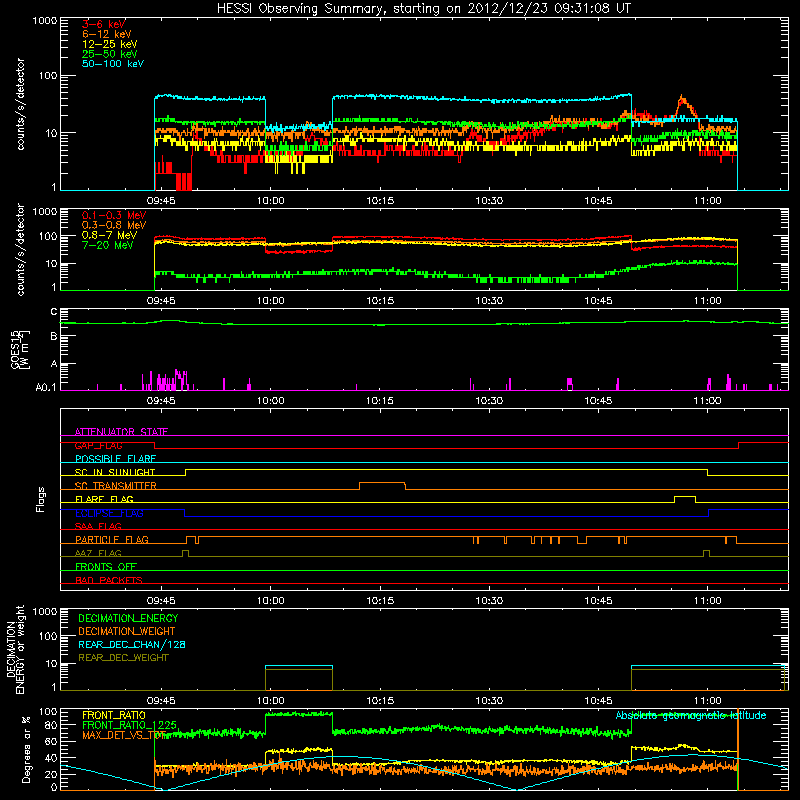This screenshot has height=800, width=800.
Task: Click the "Degrees or %" axis title
Action: (26, 749)
